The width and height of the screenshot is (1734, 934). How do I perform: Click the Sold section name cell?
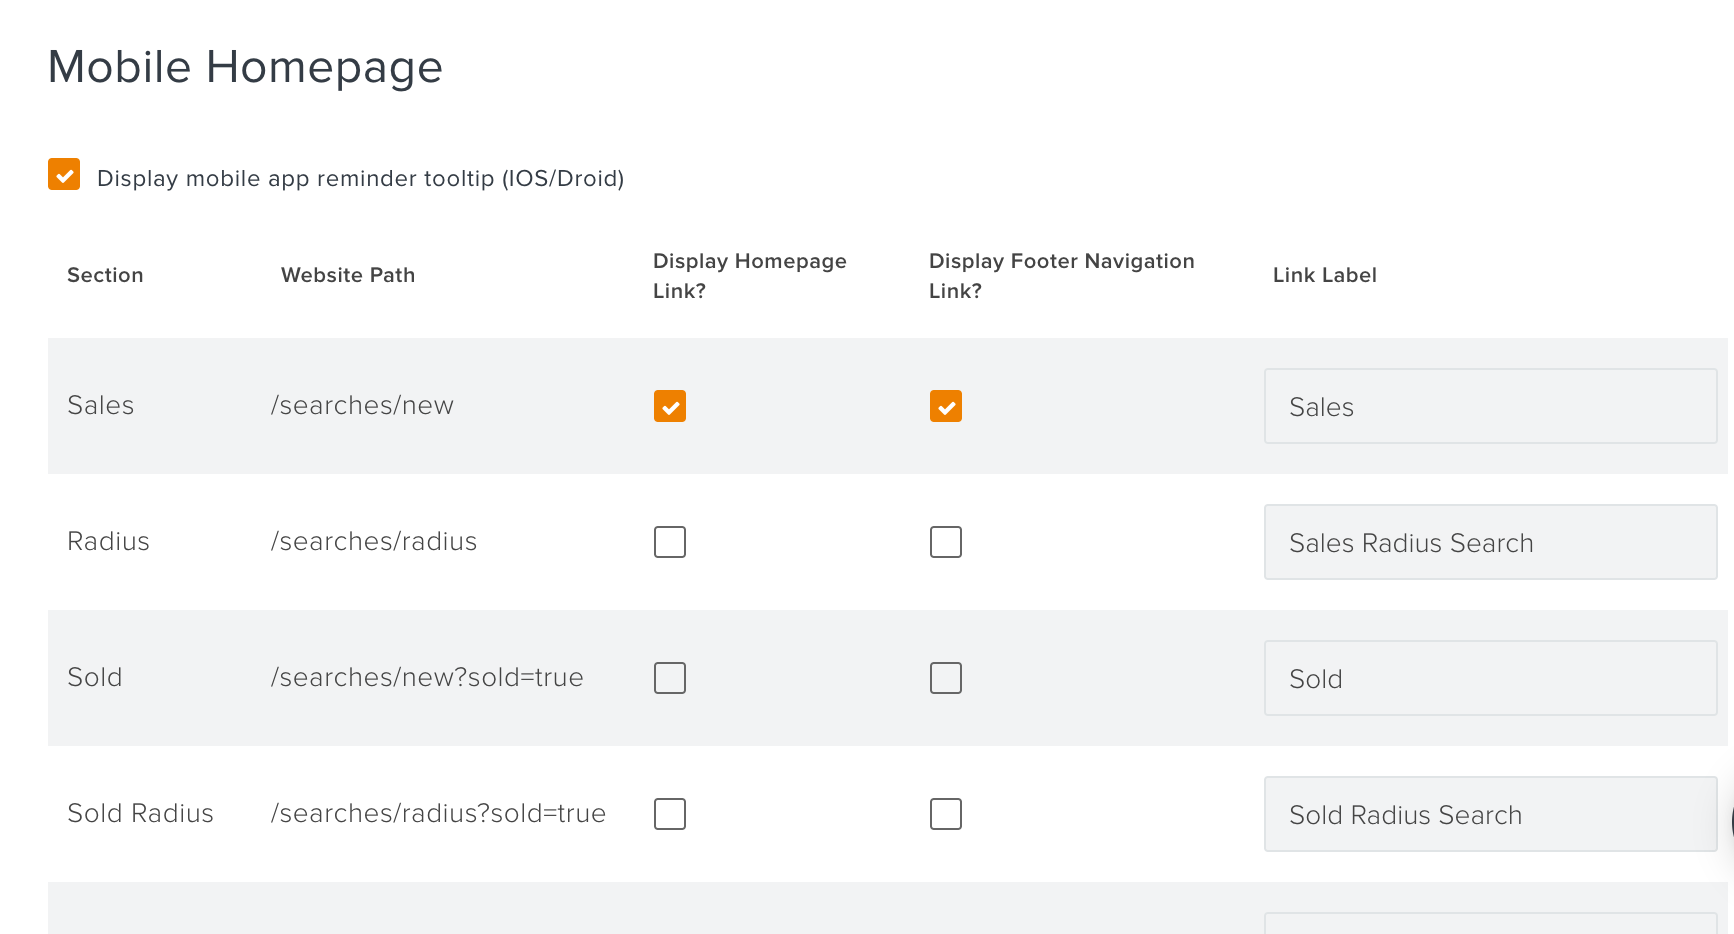pyautogui.click(x=95, y=677)
